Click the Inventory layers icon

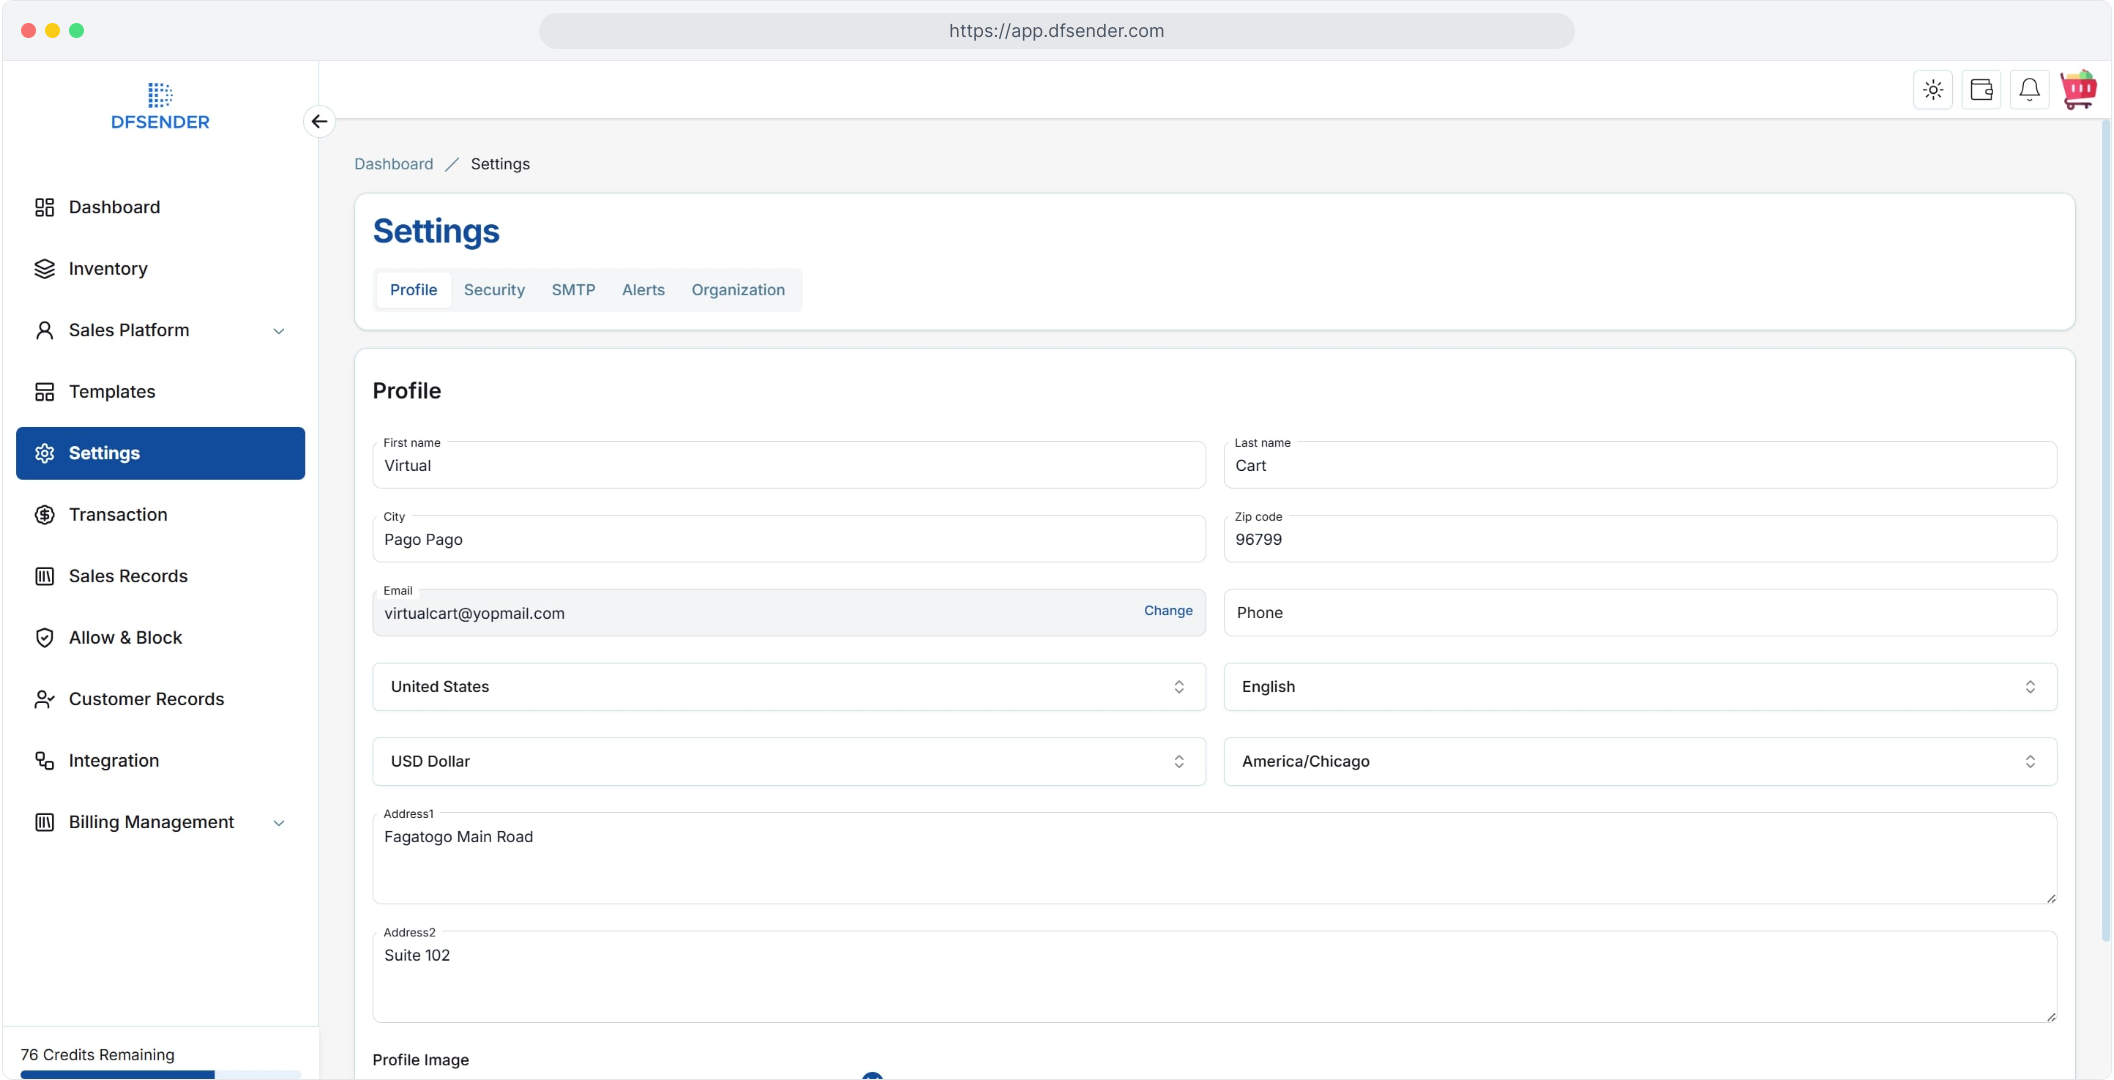44,269
